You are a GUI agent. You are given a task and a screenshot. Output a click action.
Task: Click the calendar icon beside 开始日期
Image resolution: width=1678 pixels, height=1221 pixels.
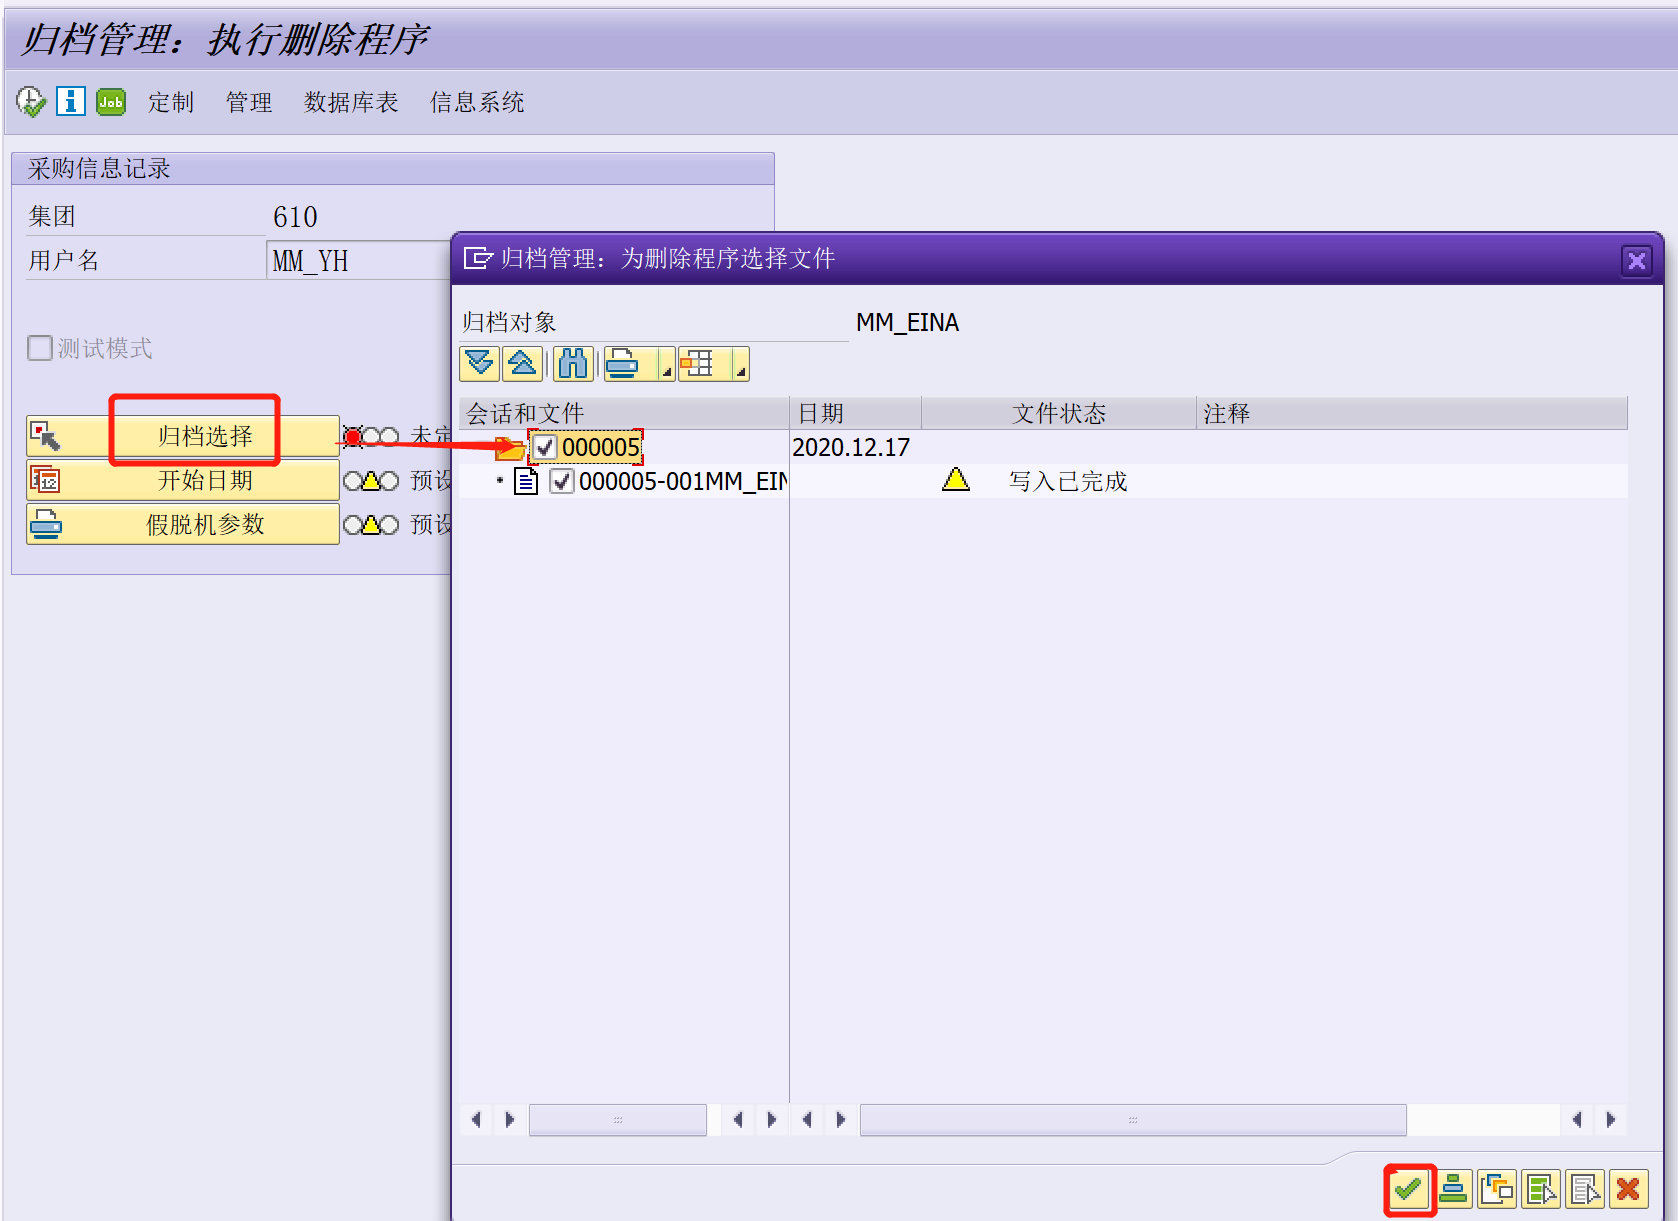click(45, 480)
